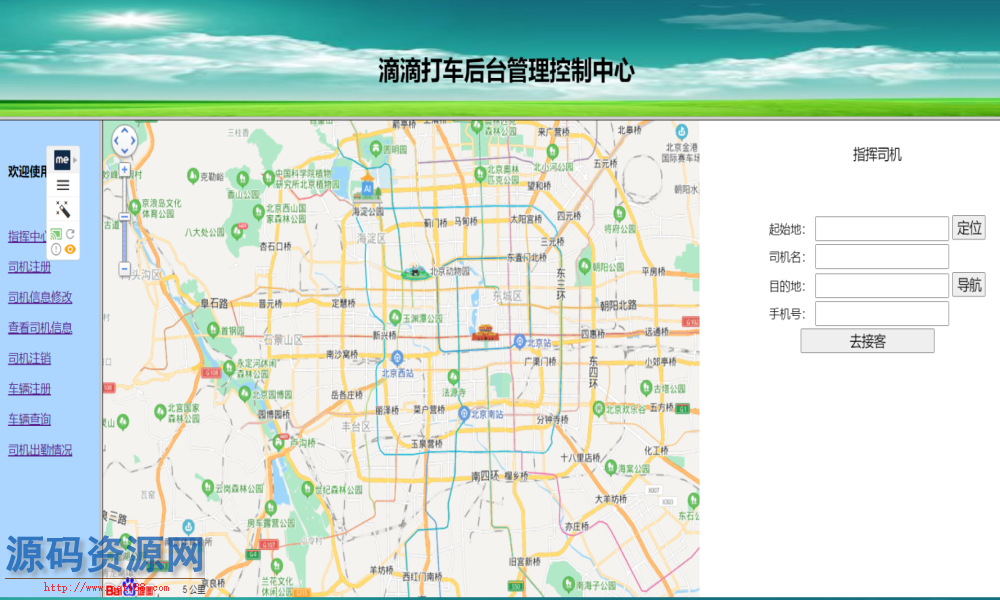Click the refresh icon in floating toolbar
Viewport: 1000px width, 600px height.
pyautogui.click(x=70, y=234)
